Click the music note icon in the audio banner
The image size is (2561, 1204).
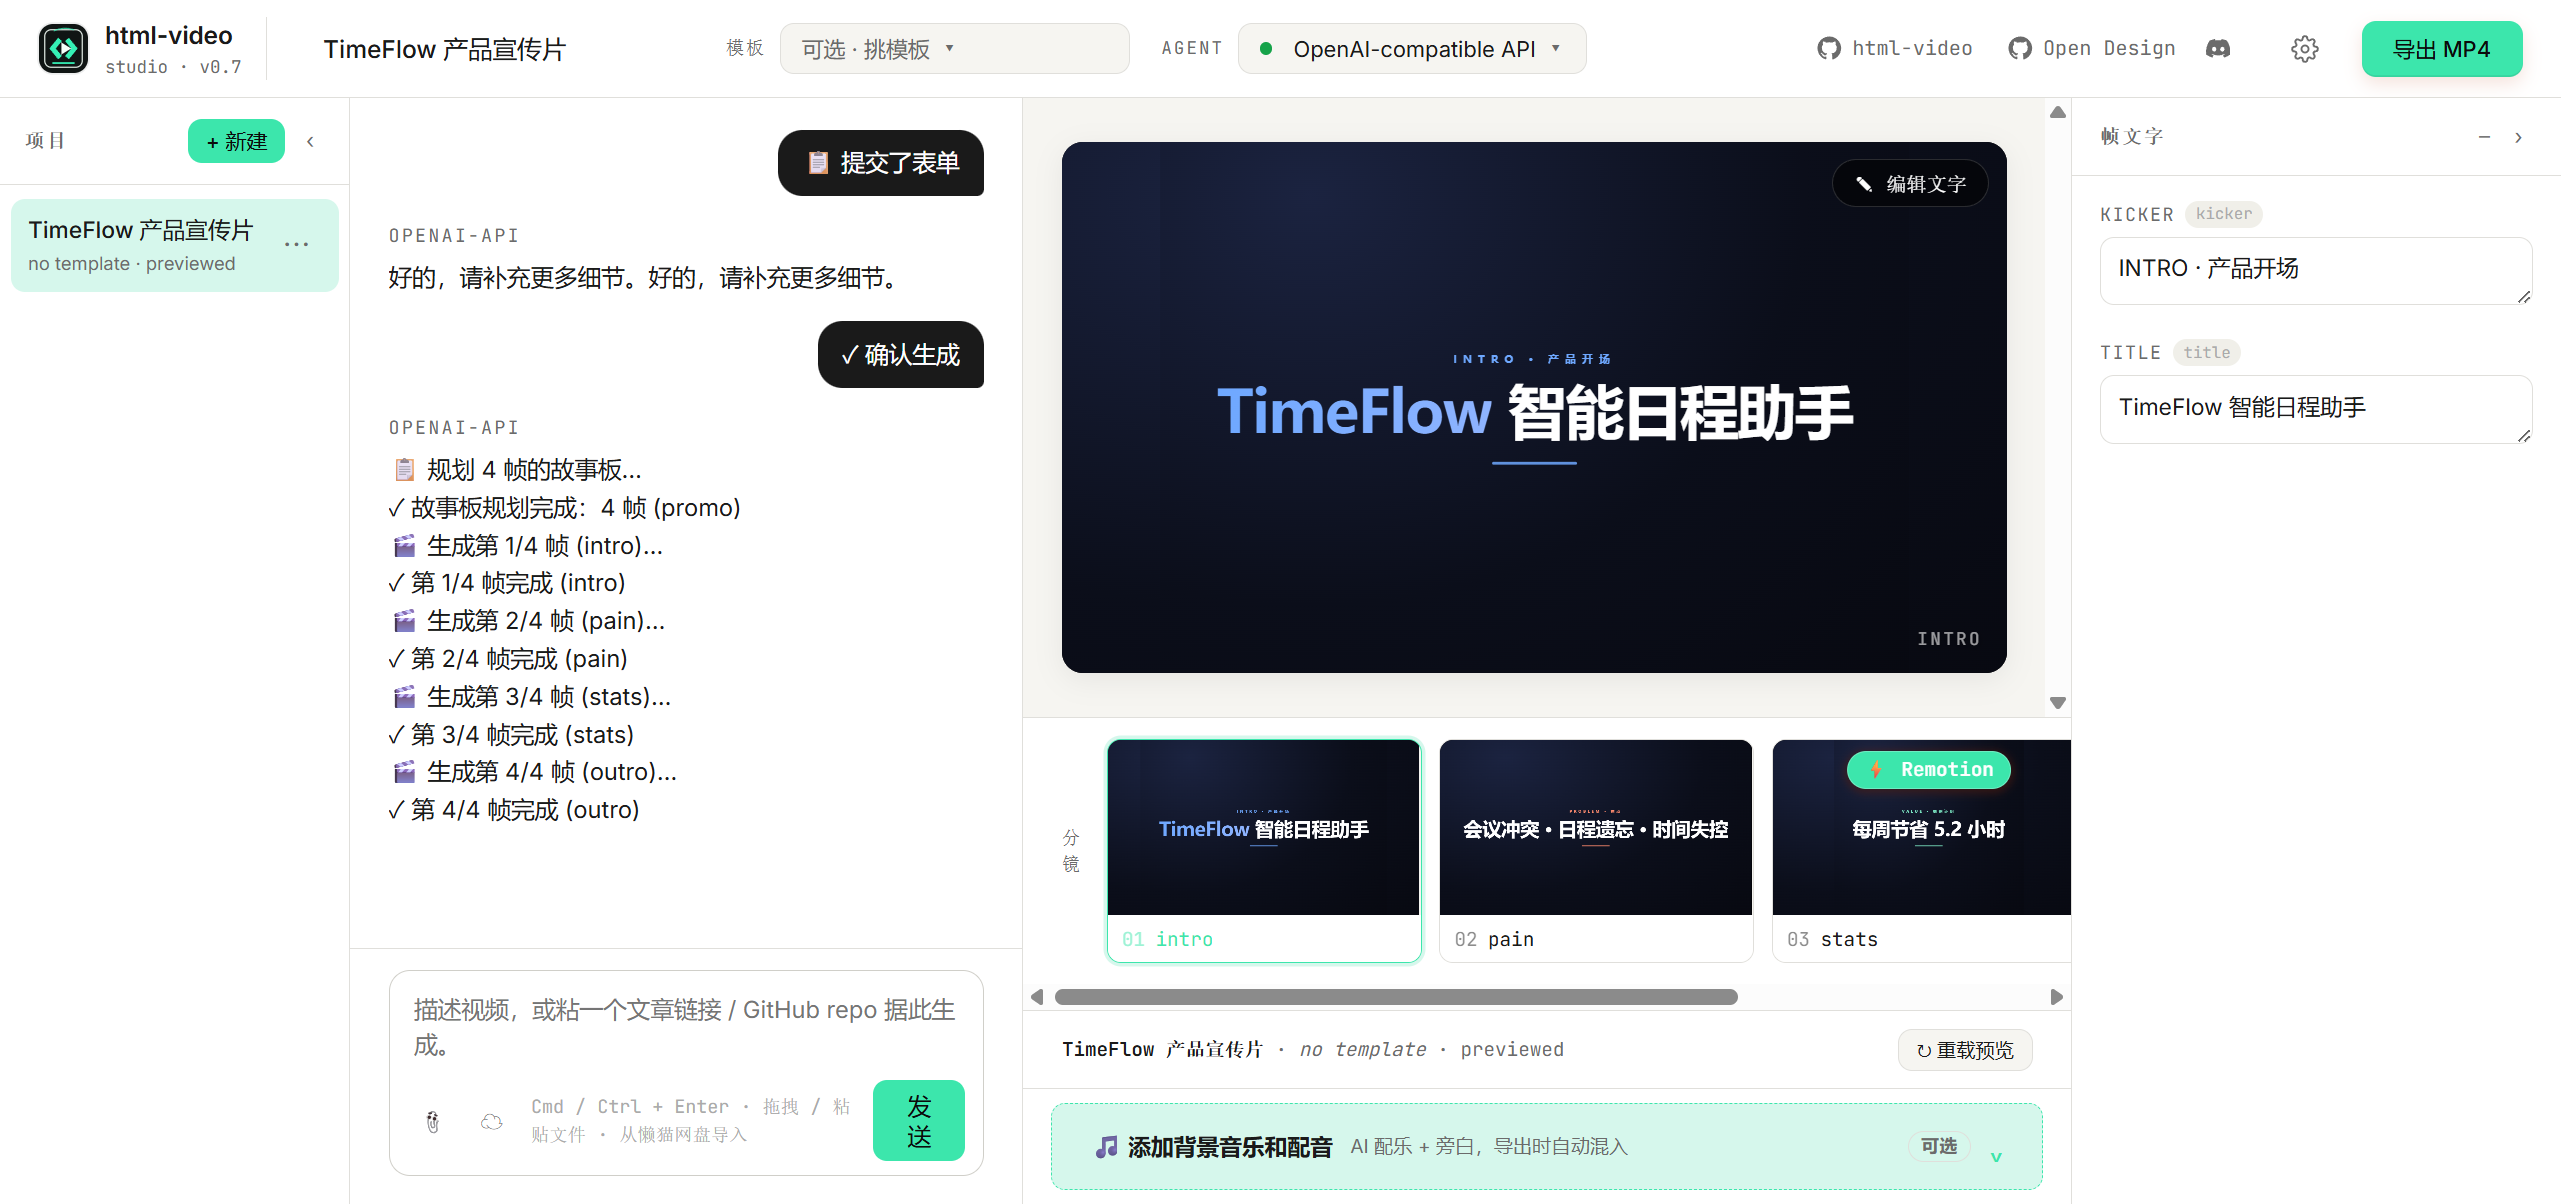click(1106, 1147)
